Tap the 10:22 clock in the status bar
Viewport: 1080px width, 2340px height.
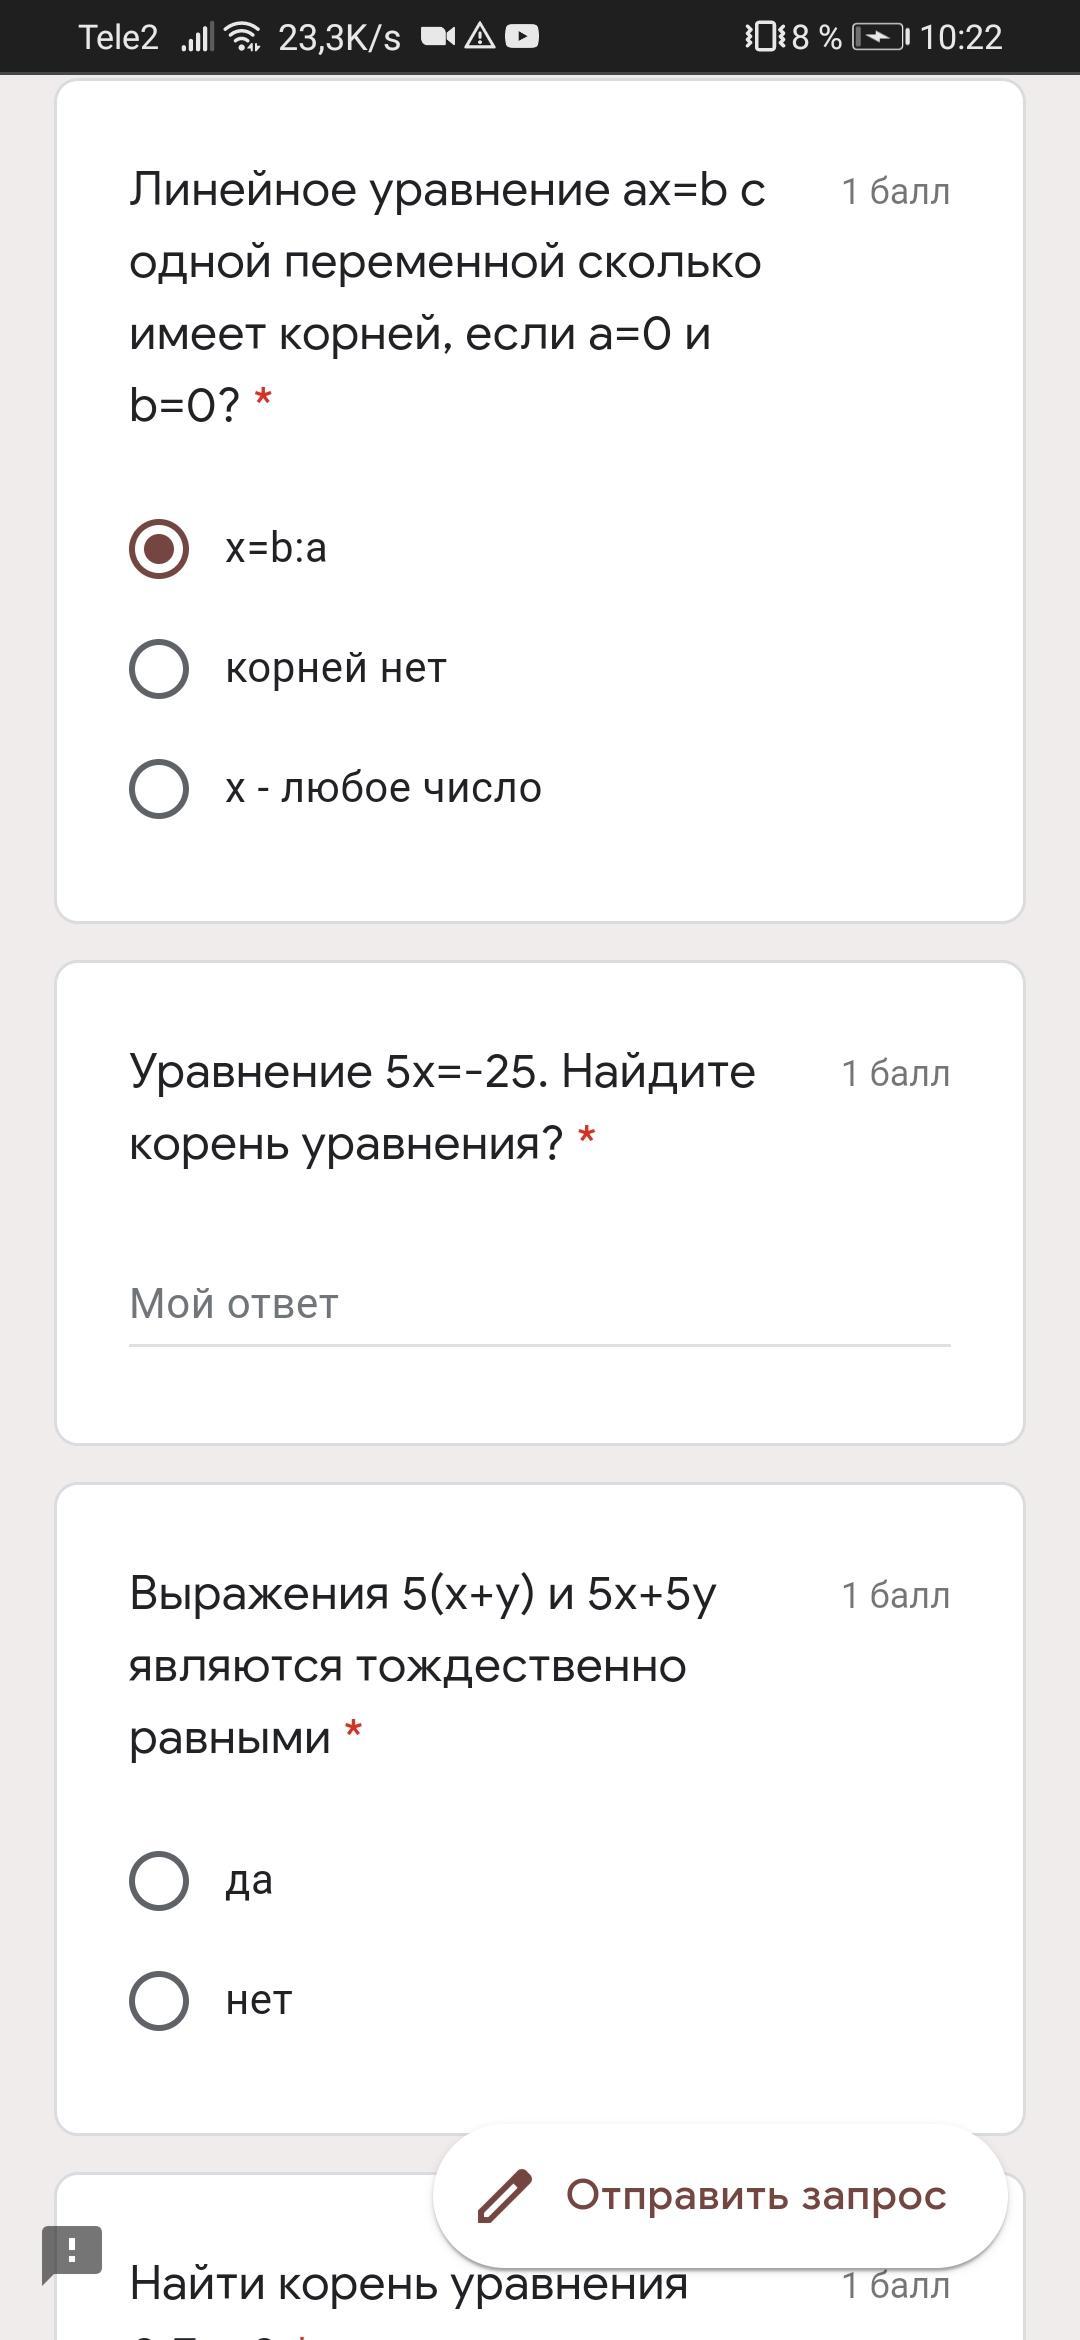tap(960, 37)
